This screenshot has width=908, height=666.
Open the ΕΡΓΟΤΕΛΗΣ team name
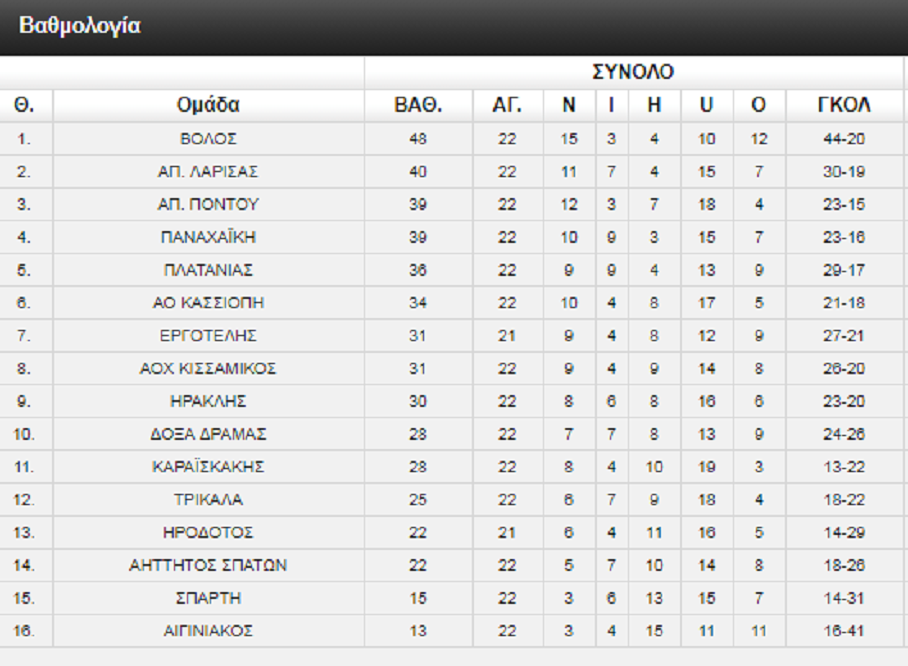click(x=208, y=335)
